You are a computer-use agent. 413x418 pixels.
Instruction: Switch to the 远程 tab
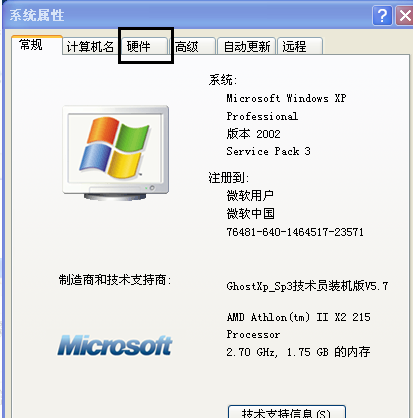click(x=300, y=46)
